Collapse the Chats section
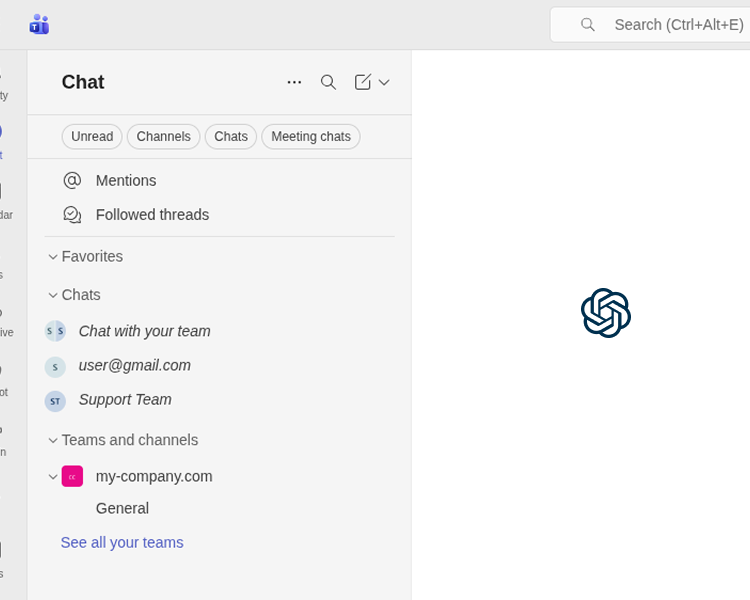Viewport: 750px width, 600px height. coord(53,295)
